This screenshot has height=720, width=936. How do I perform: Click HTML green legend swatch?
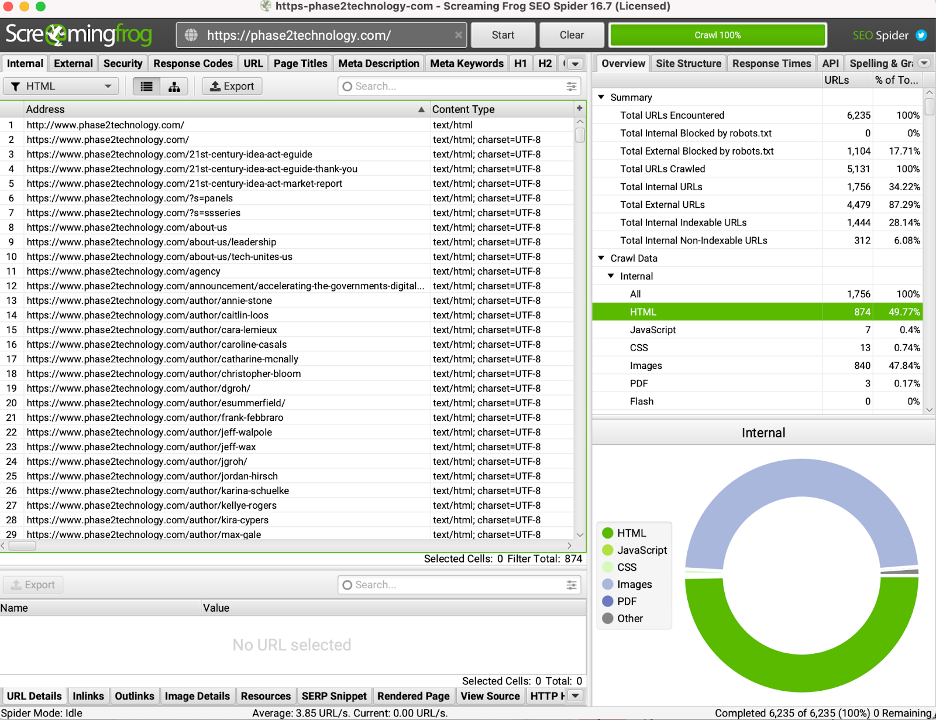click(x=608, y=533)
